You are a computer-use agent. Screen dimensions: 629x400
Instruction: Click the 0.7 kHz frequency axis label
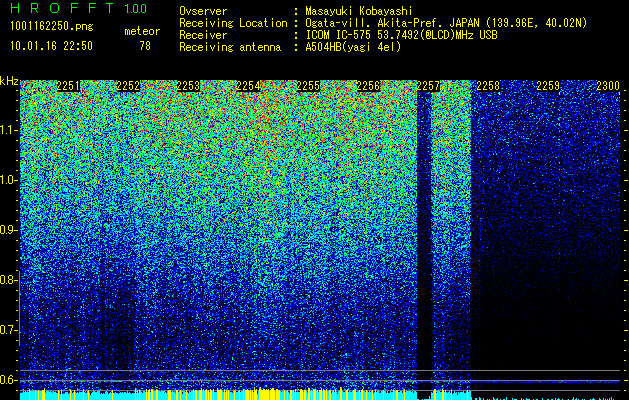point(8,330)
